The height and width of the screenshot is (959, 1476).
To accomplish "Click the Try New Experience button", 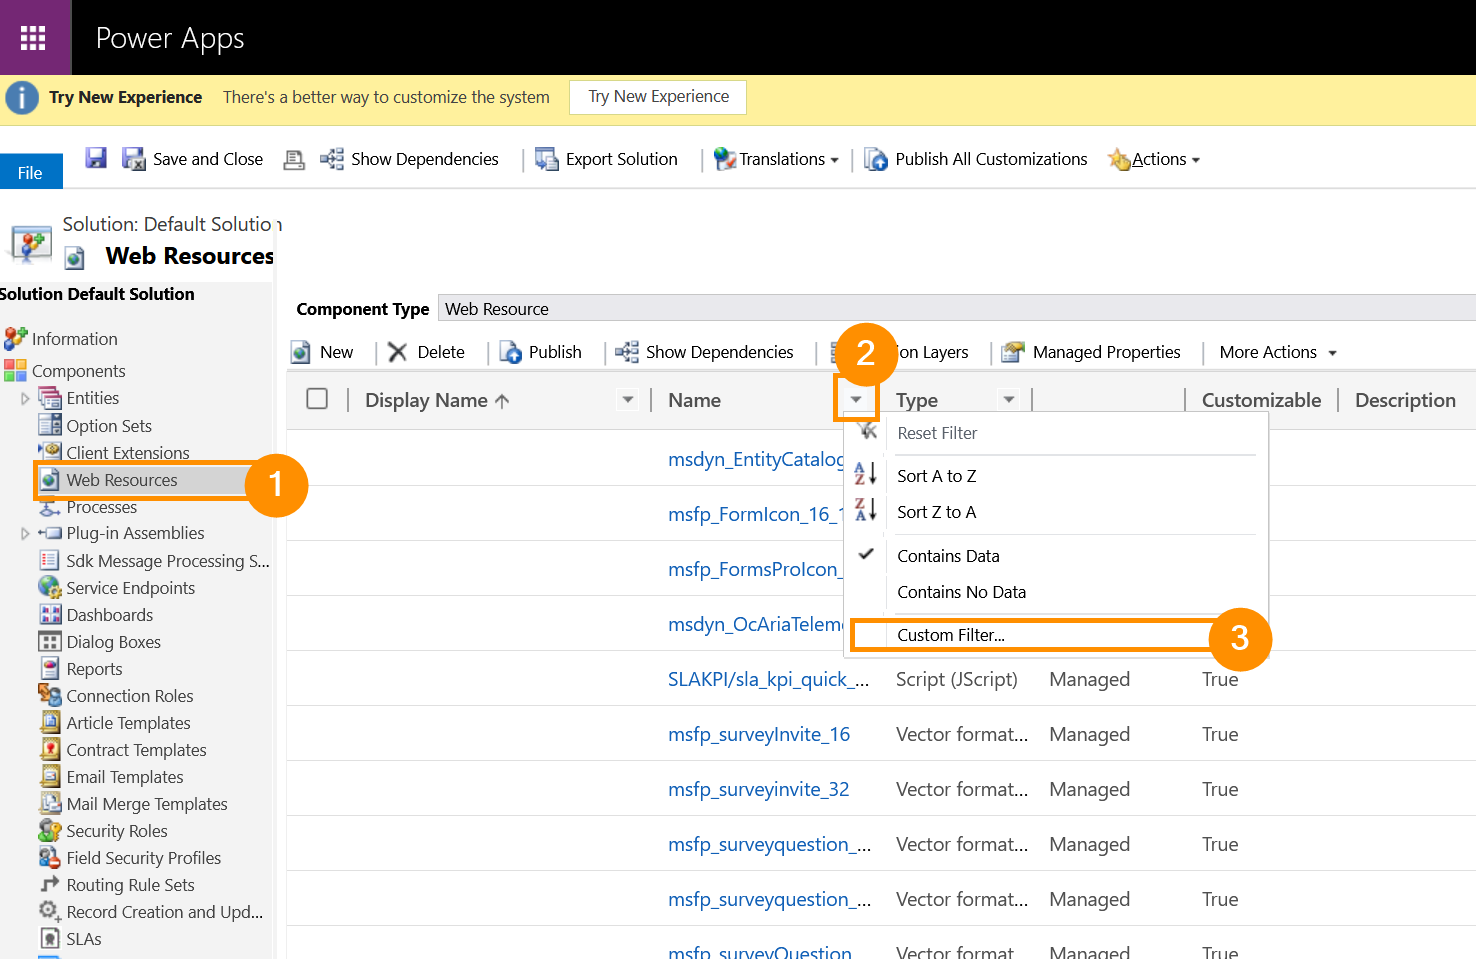I will pos(658,97).
